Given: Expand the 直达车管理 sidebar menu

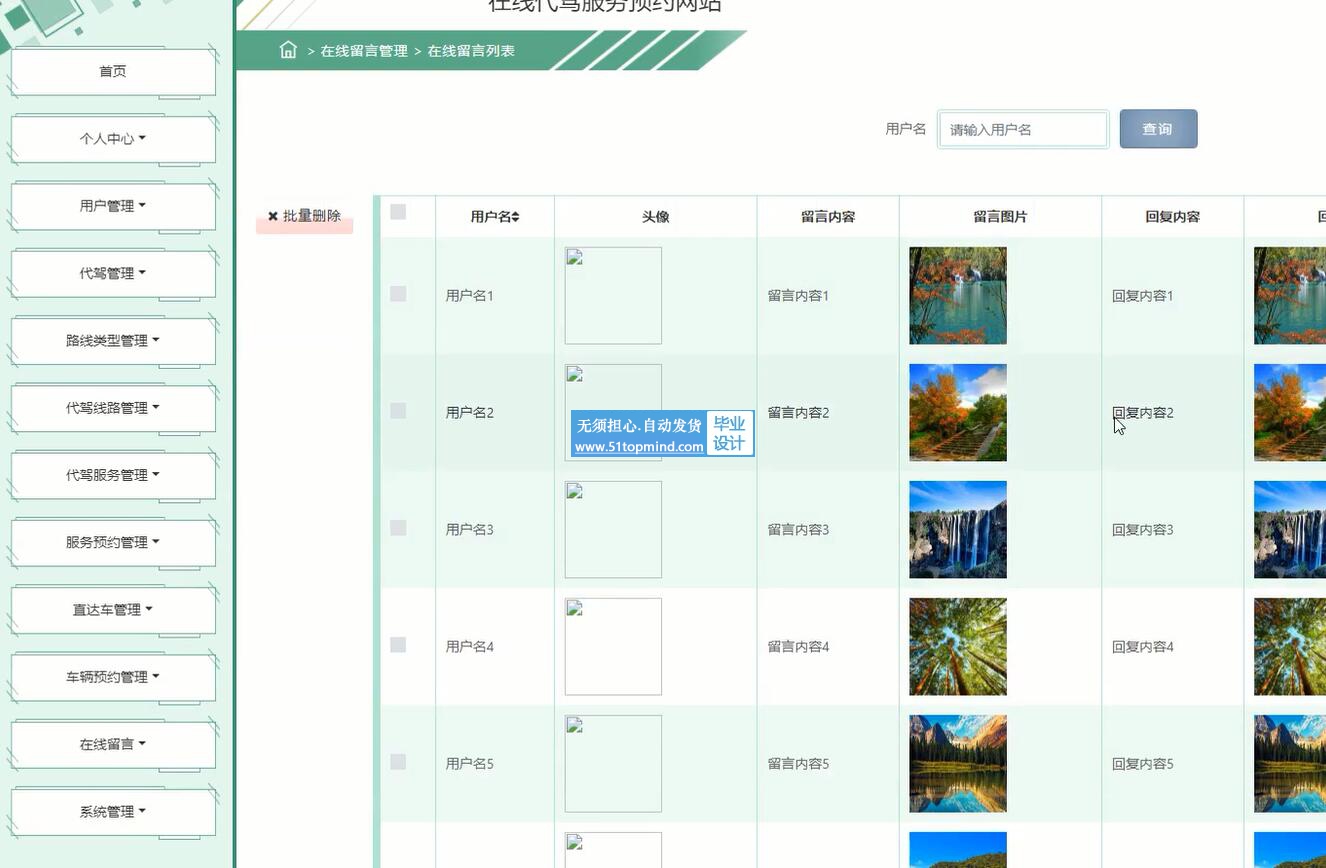Looking at the screenshot, I should pyautogui.click(x=113, y=610).
